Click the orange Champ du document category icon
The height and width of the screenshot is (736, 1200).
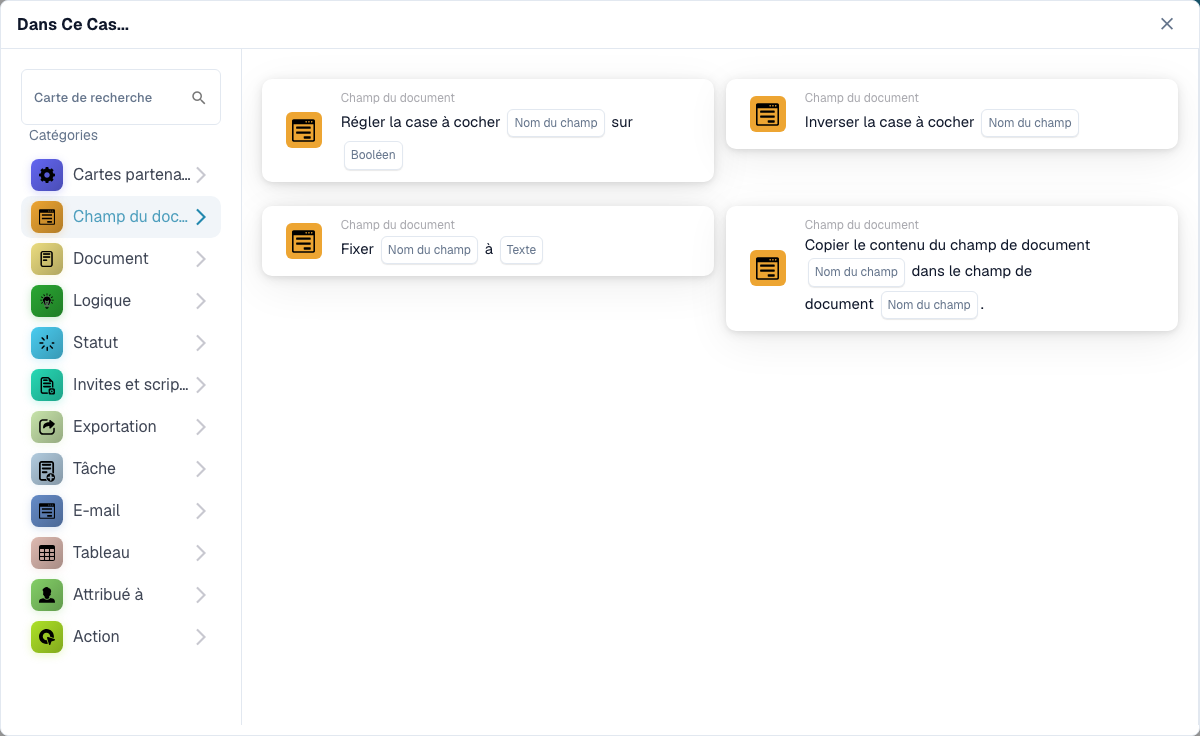[47, 217]
